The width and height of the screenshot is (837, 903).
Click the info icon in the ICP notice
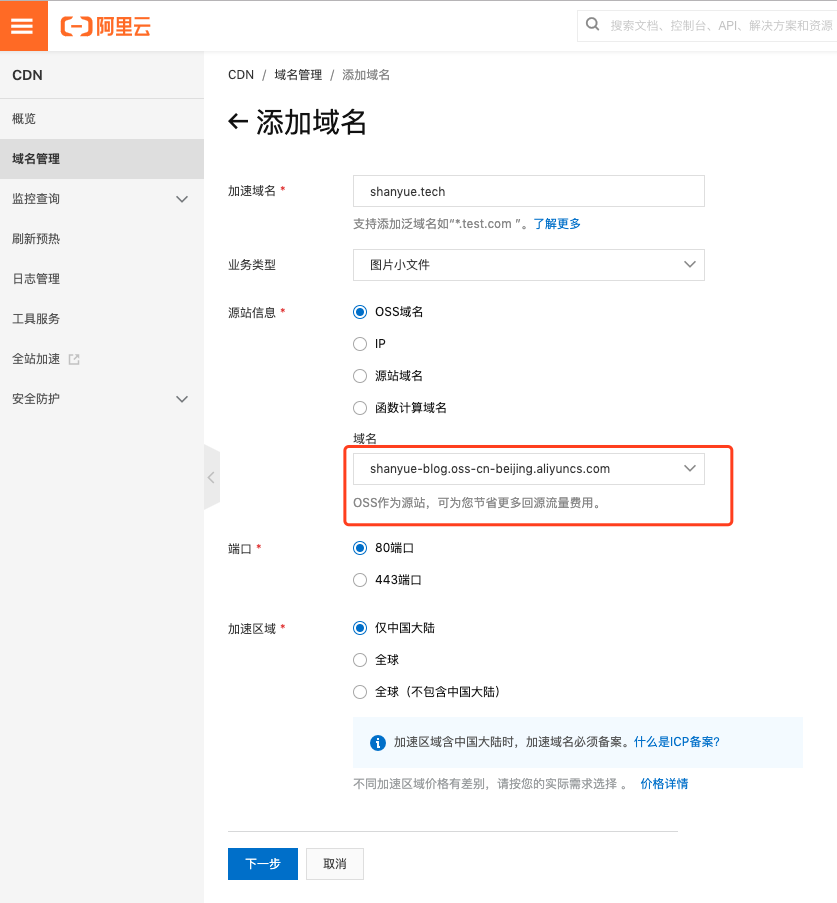pos(378,742)
